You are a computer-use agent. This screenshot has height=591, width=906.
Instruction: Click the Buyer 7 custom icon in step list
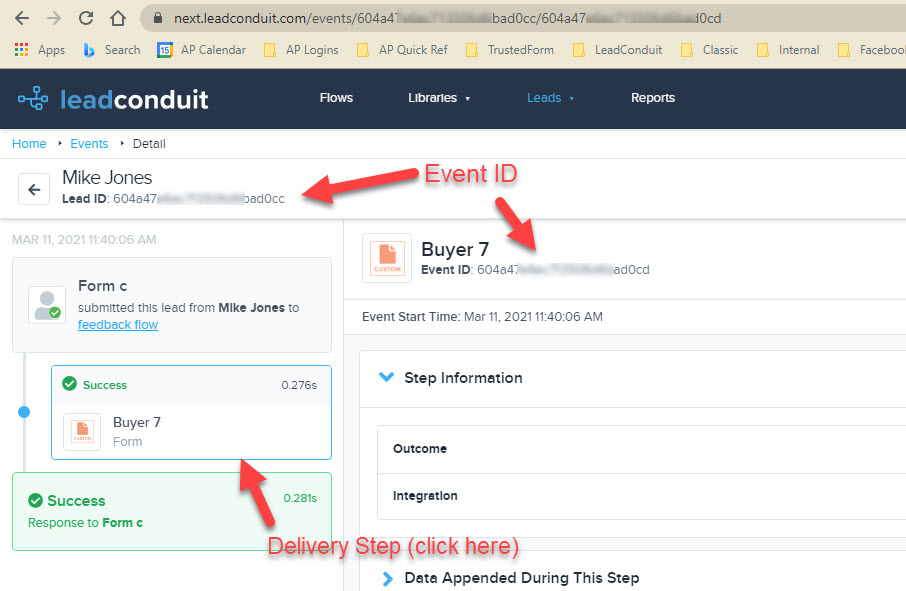pyautogui.click(x=82, y=432)
